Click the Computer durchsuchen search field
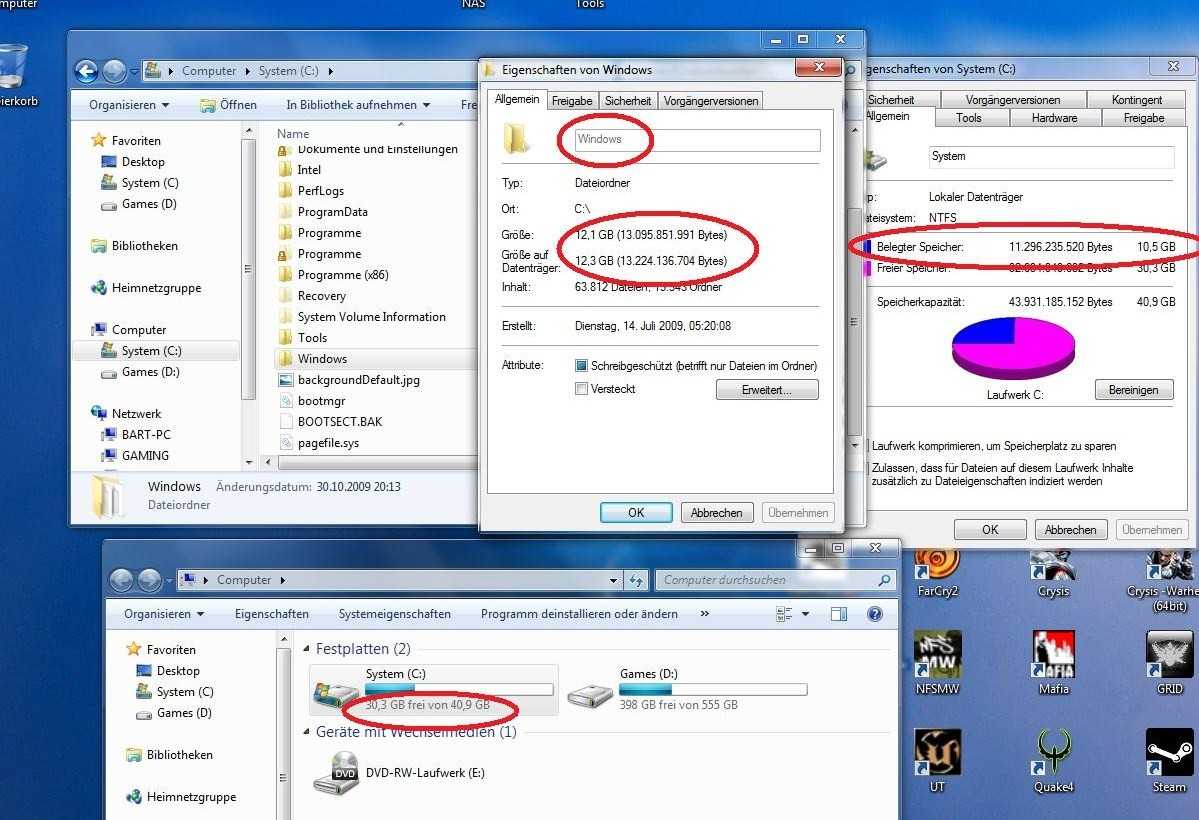The height and width of the screenshot is (820, 1199). (x=765, y=580)
